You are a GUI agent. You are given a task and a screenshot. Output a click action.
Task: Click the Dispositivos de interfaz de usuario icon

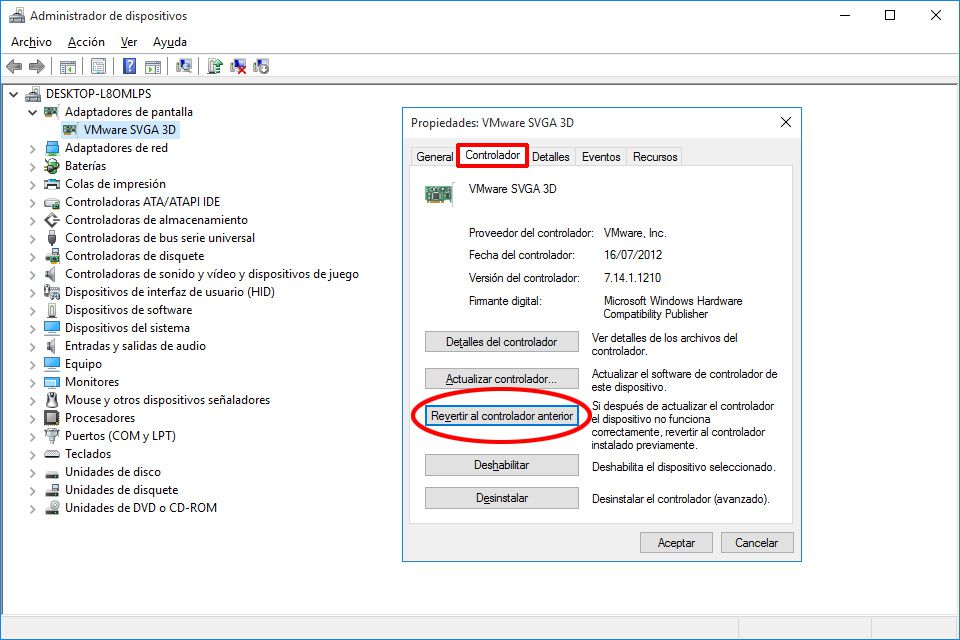click(x=51, y=292)
